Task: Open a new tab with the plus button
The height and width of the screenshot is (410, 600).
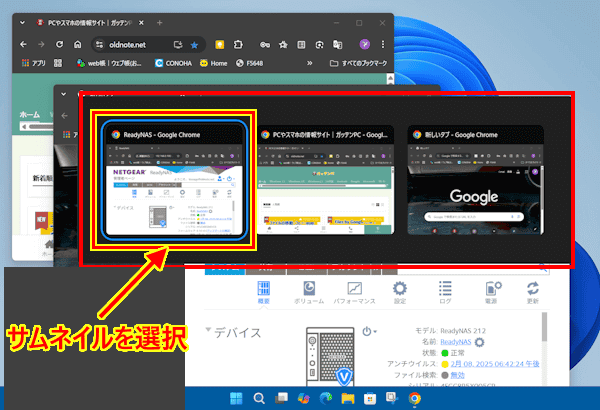Action: tap(160, 23)
